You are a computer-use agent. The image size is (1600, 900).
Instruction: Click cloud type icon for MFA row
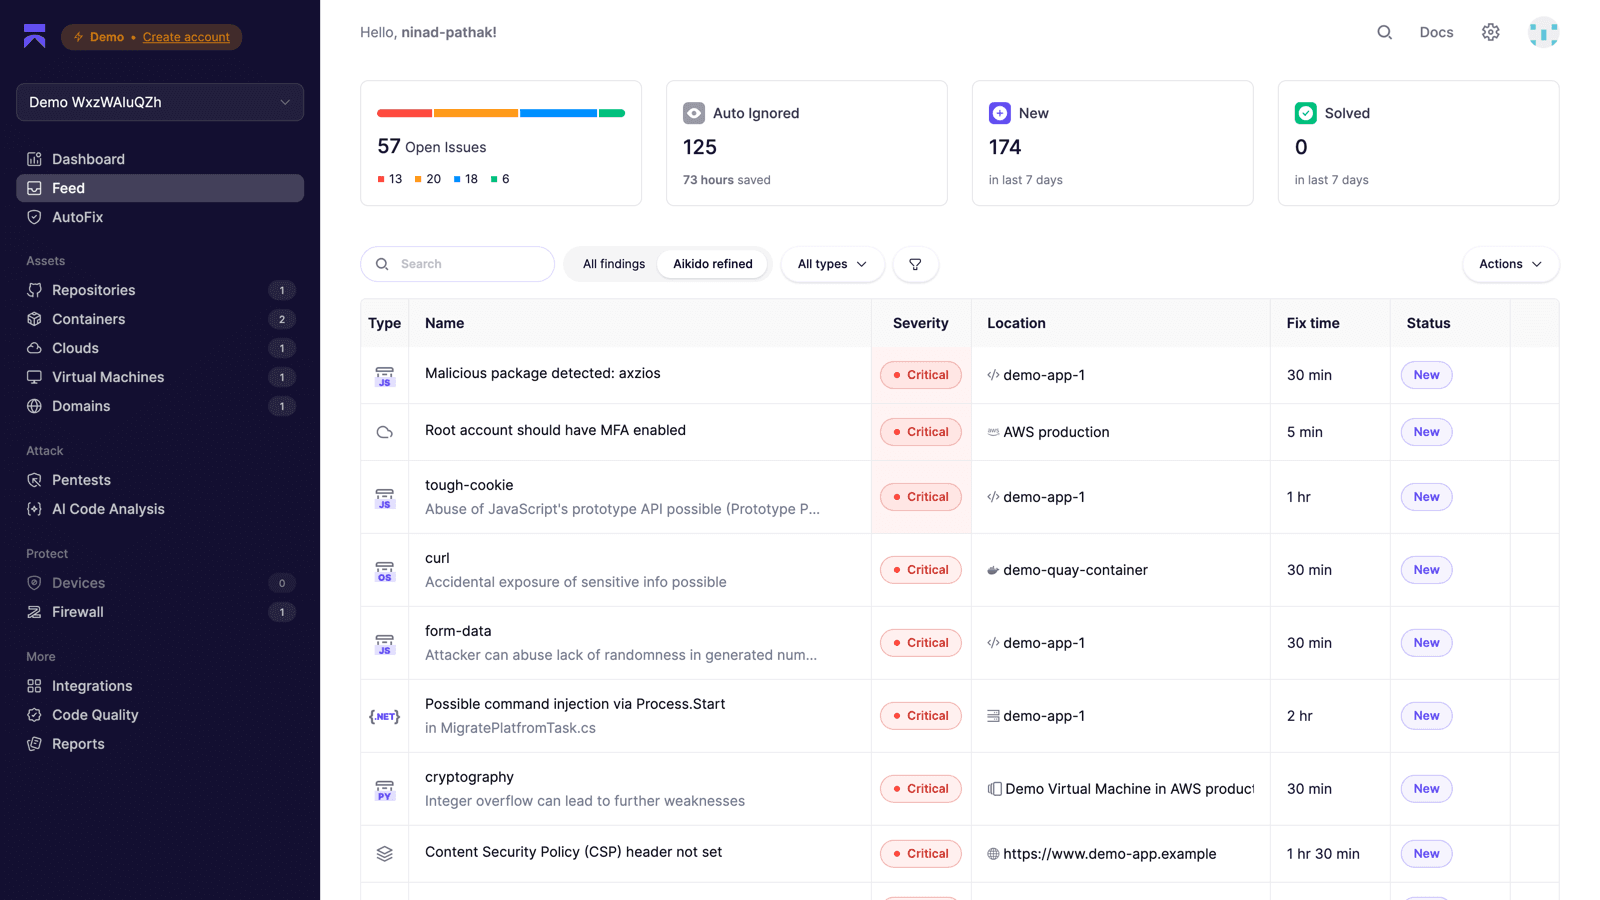point(385,432)
